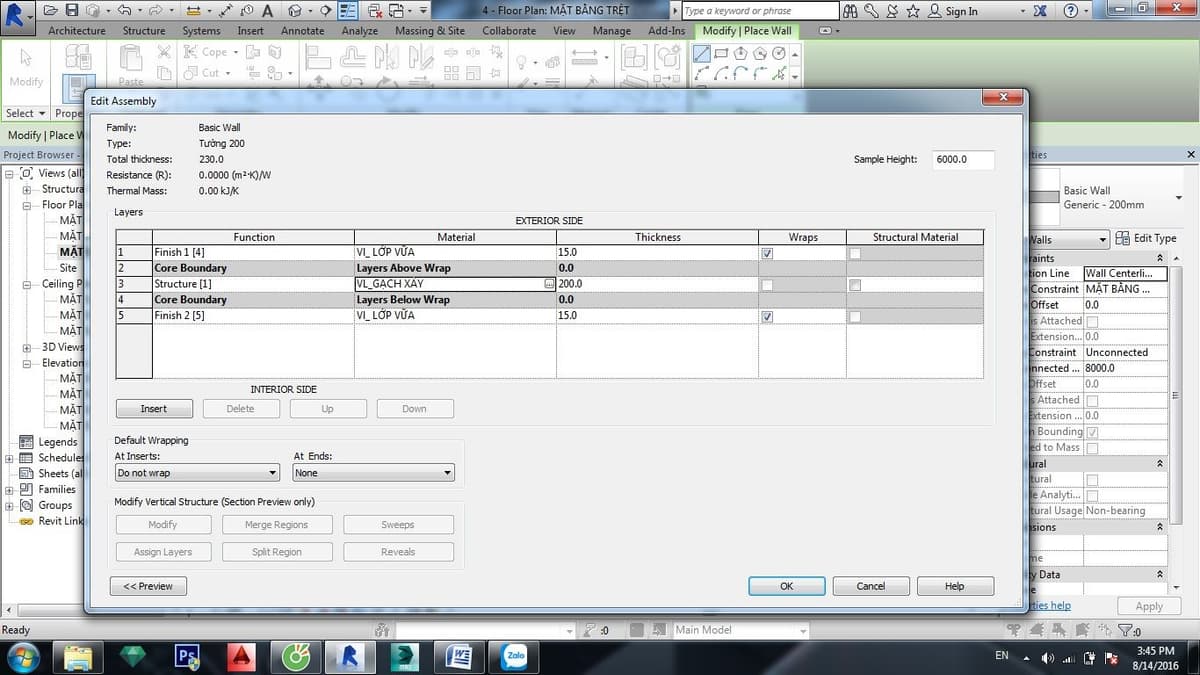Click Unconnected Height value 8000.0 in Properties
This screenshot has width=1200, height=675.
[x=1125, y=368]
